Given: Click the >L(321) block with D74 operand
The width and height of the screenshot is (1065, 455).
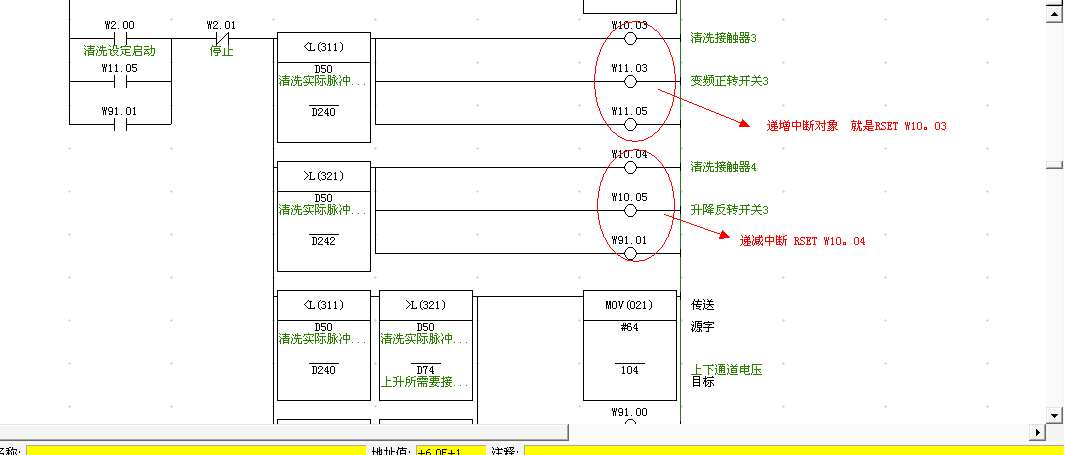Looking at the screenshot, I should coord(425,346).
